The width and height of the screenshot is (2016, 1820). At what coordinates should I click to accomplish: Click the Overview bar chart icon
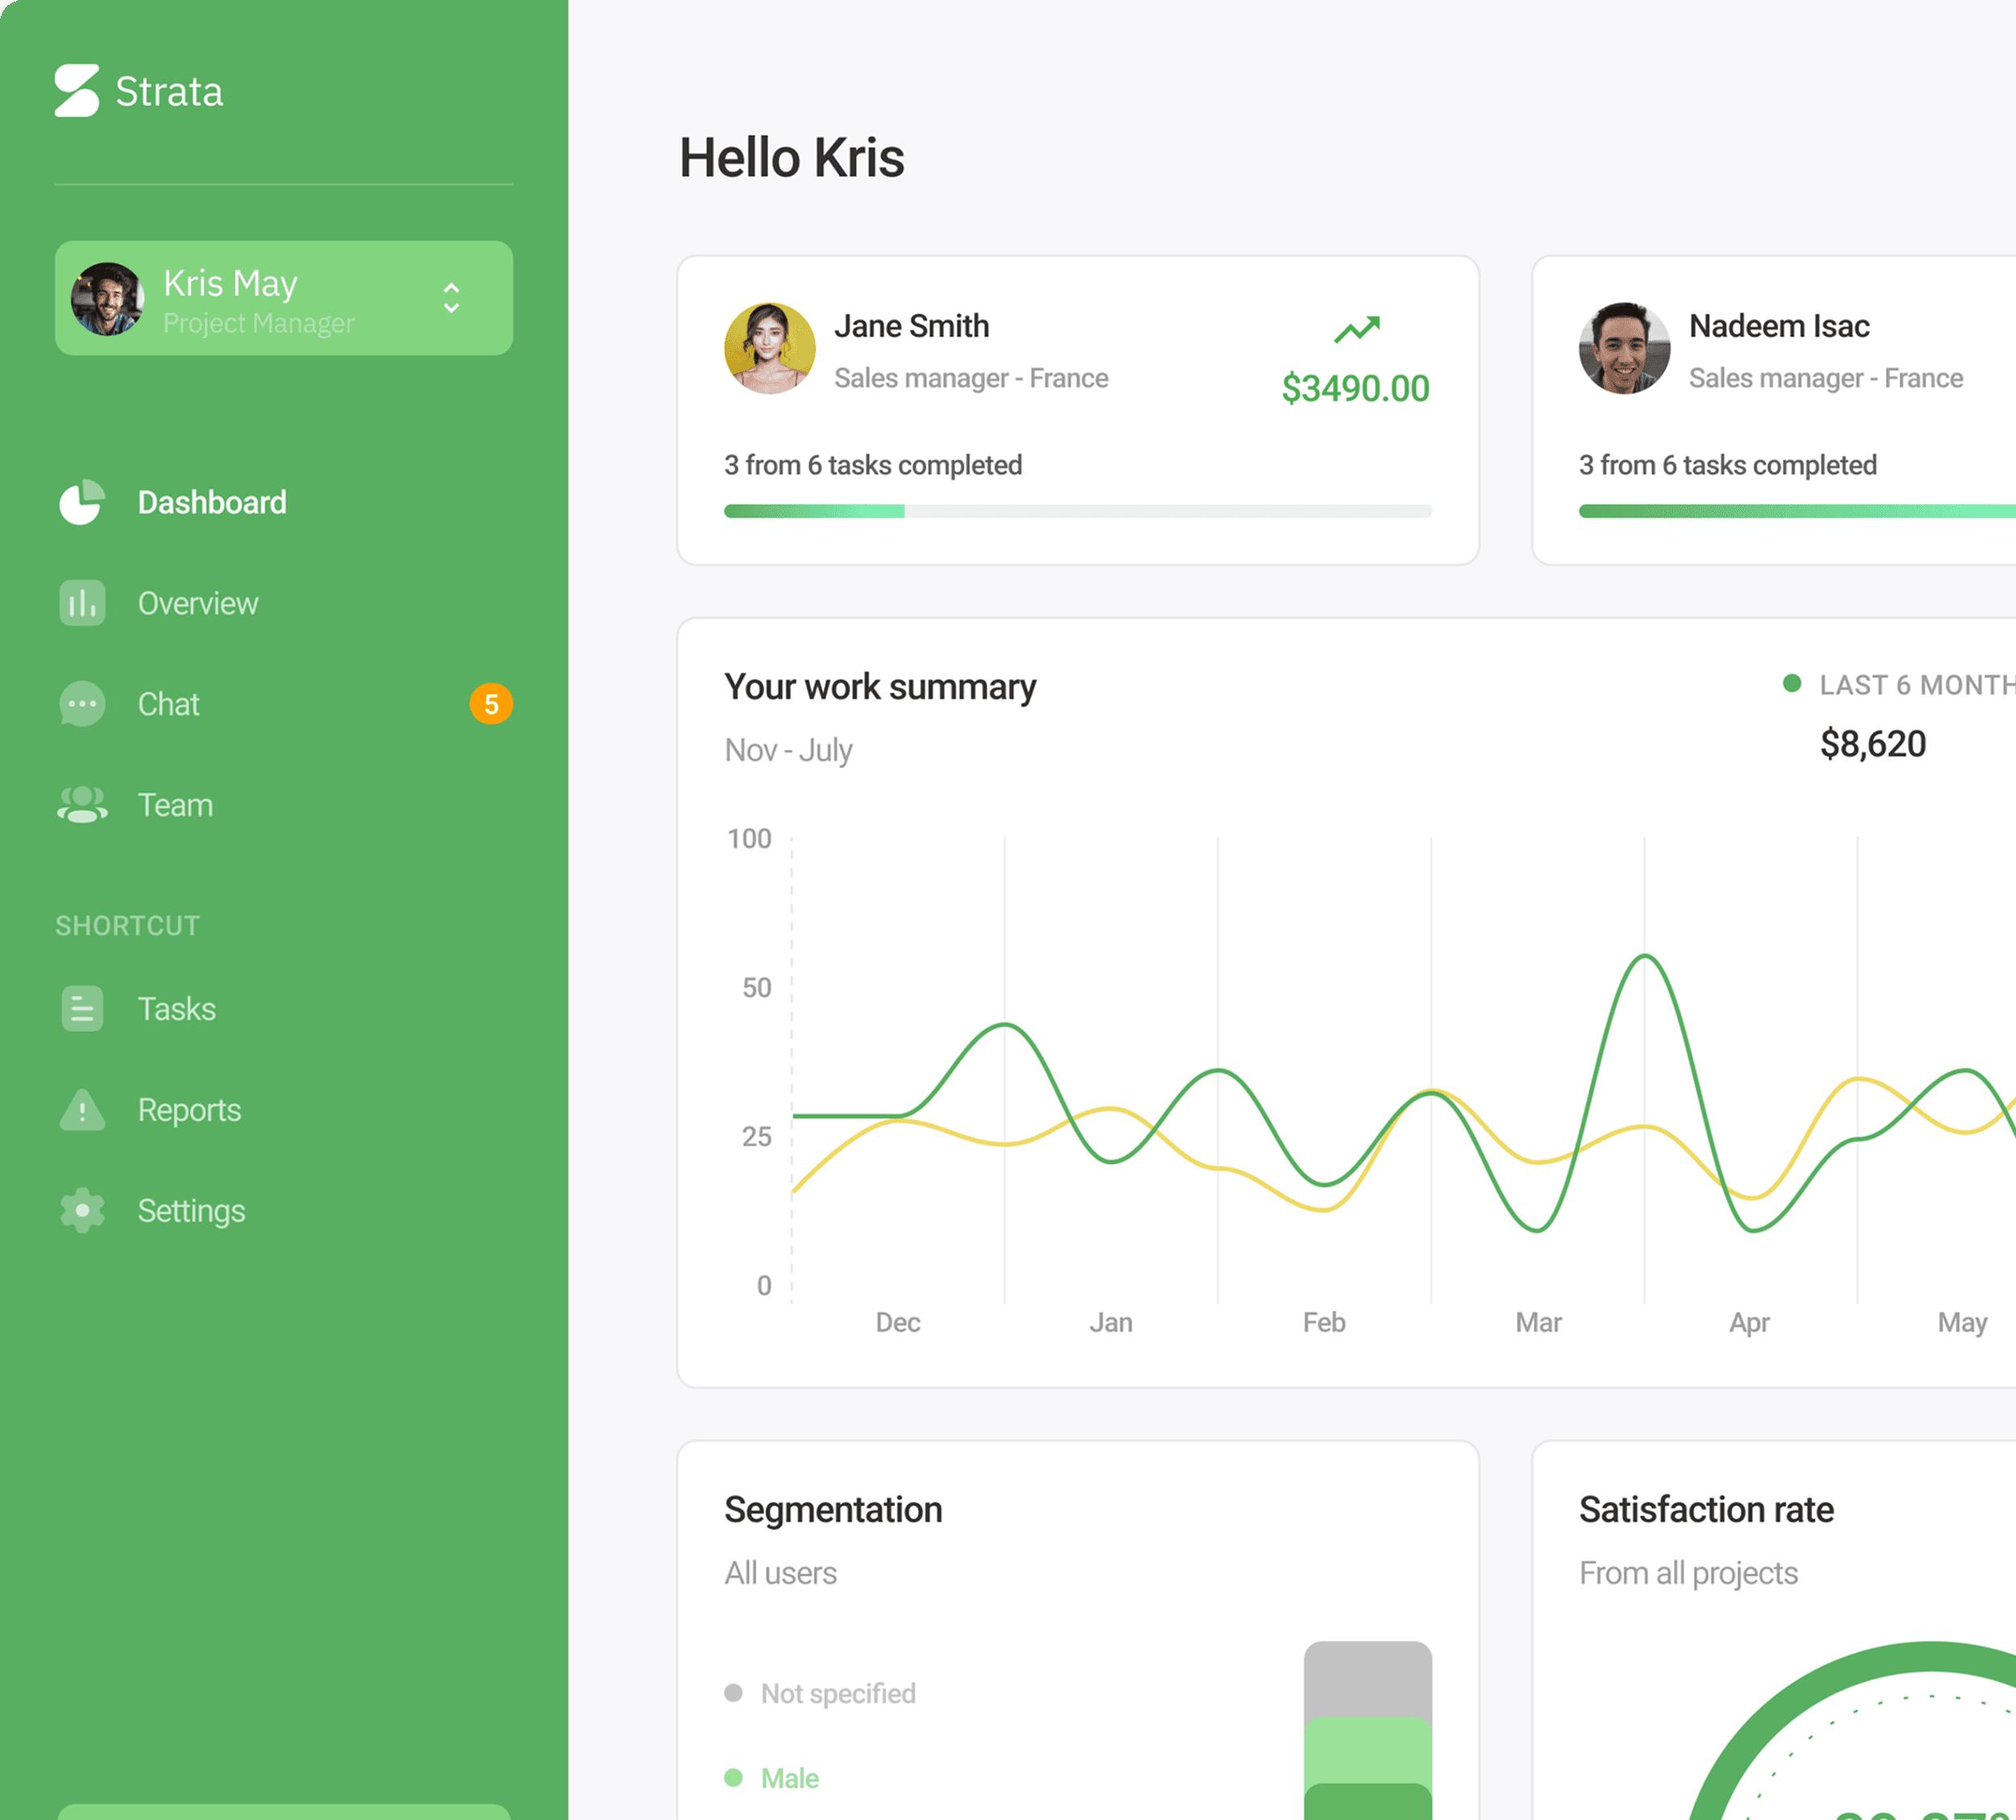(82, 603)
